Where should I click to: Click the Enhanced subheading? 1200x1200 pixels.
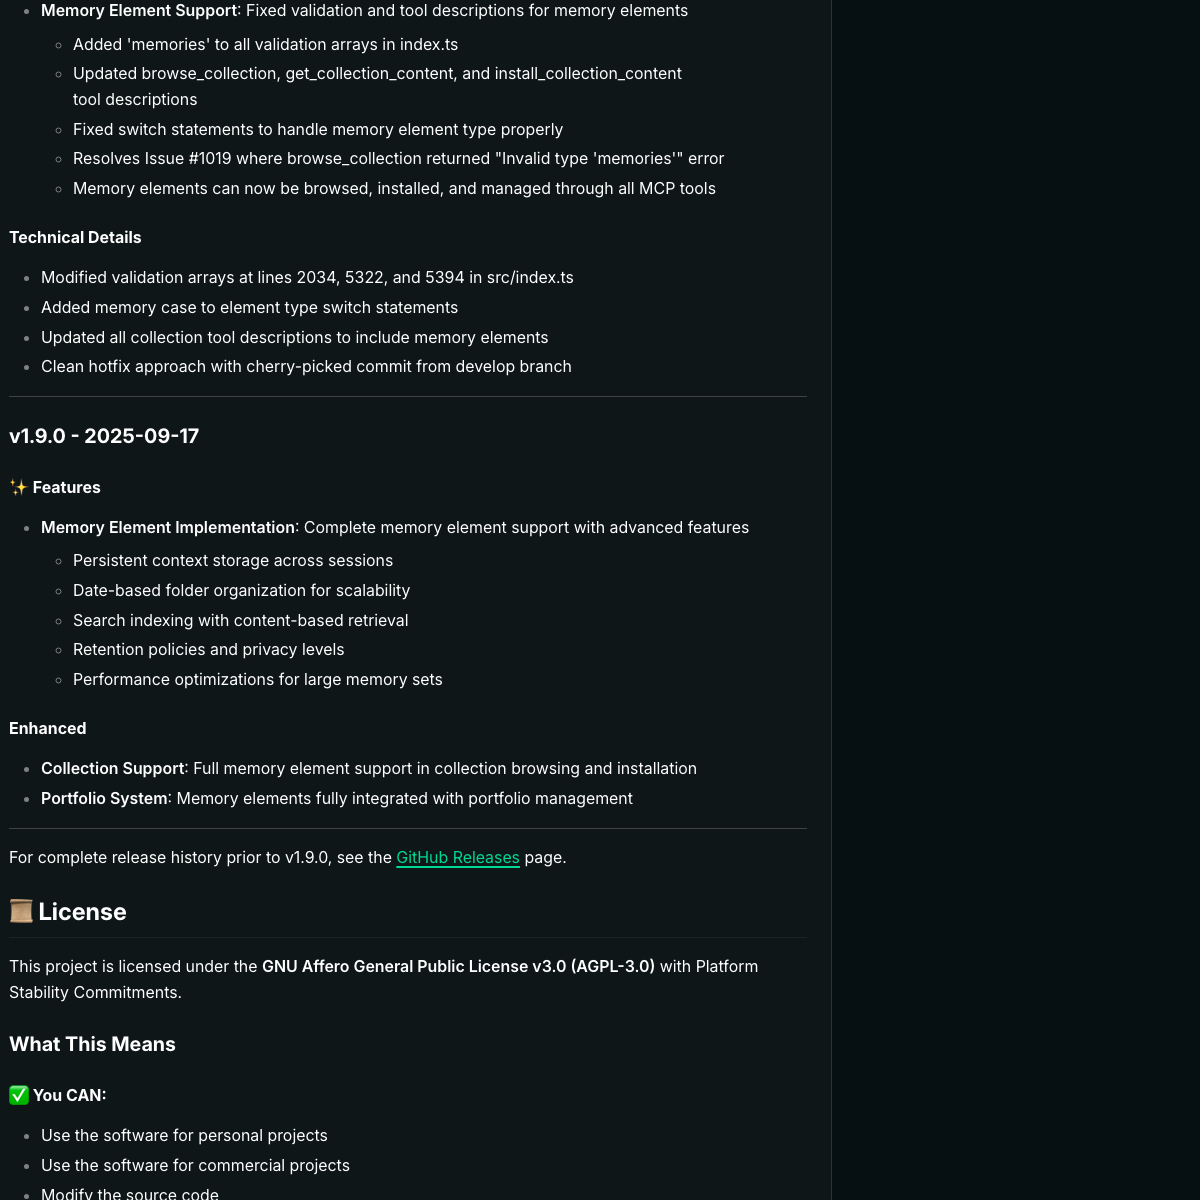click(48, 729)
